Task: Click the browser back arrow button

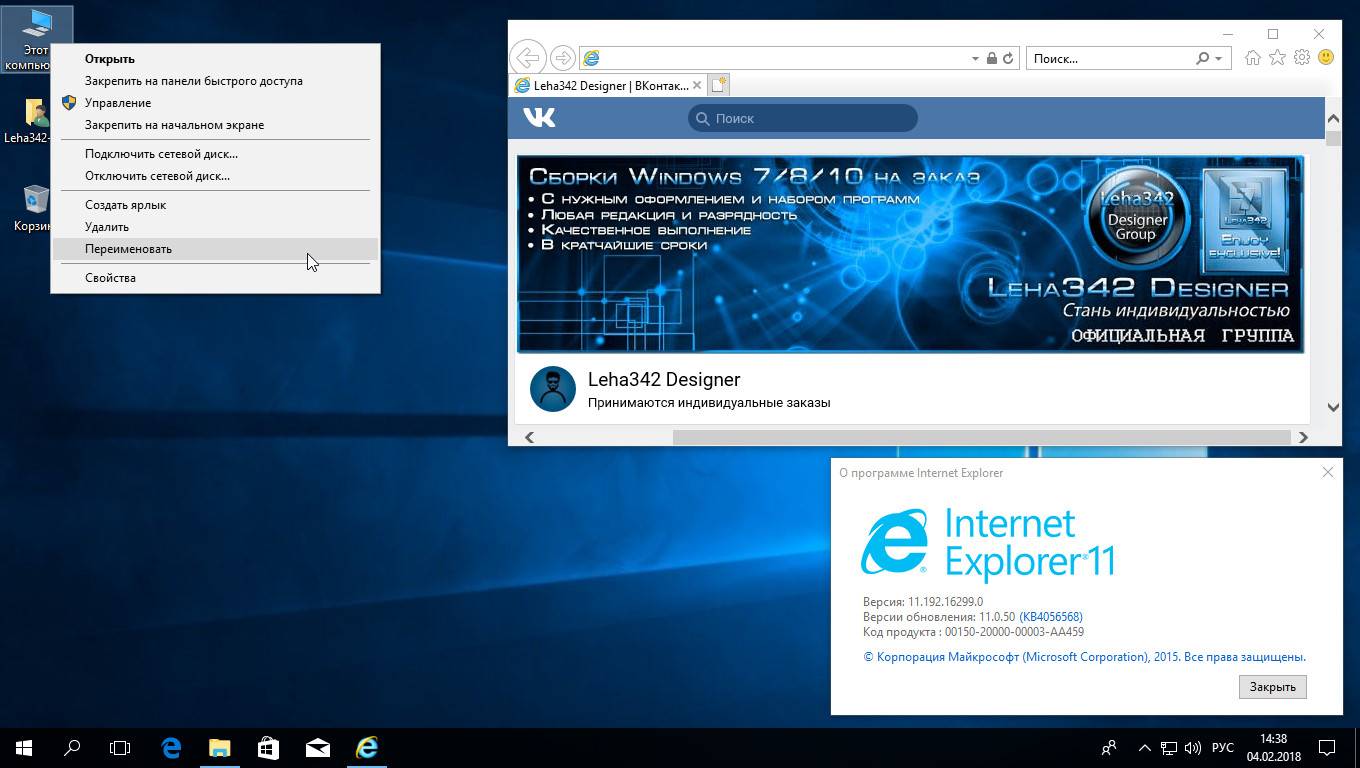Action: click(x=527, y=58)
